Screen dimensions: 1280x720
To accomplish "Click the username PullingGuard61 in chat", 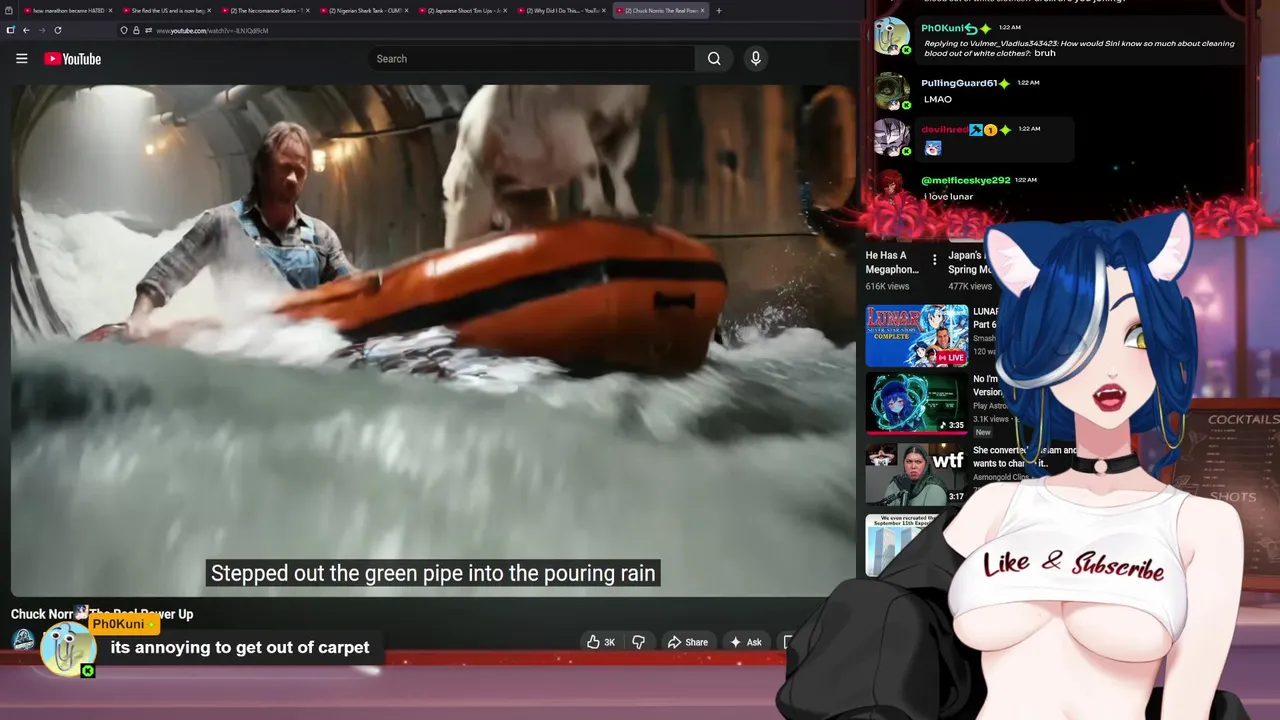I will click(959, 83).
